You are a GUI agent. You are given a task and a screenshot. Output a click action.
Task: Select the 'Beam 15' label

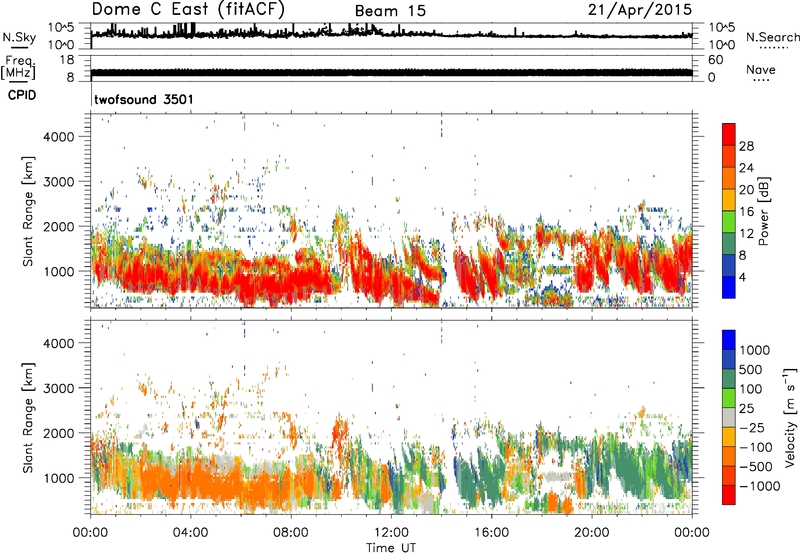pyautogui.click(x=390, y=11)
